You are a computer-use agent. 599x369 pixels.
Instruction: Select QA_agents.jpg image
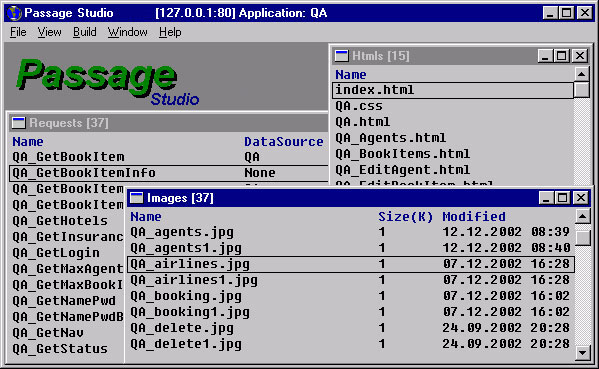coord(351,232)
